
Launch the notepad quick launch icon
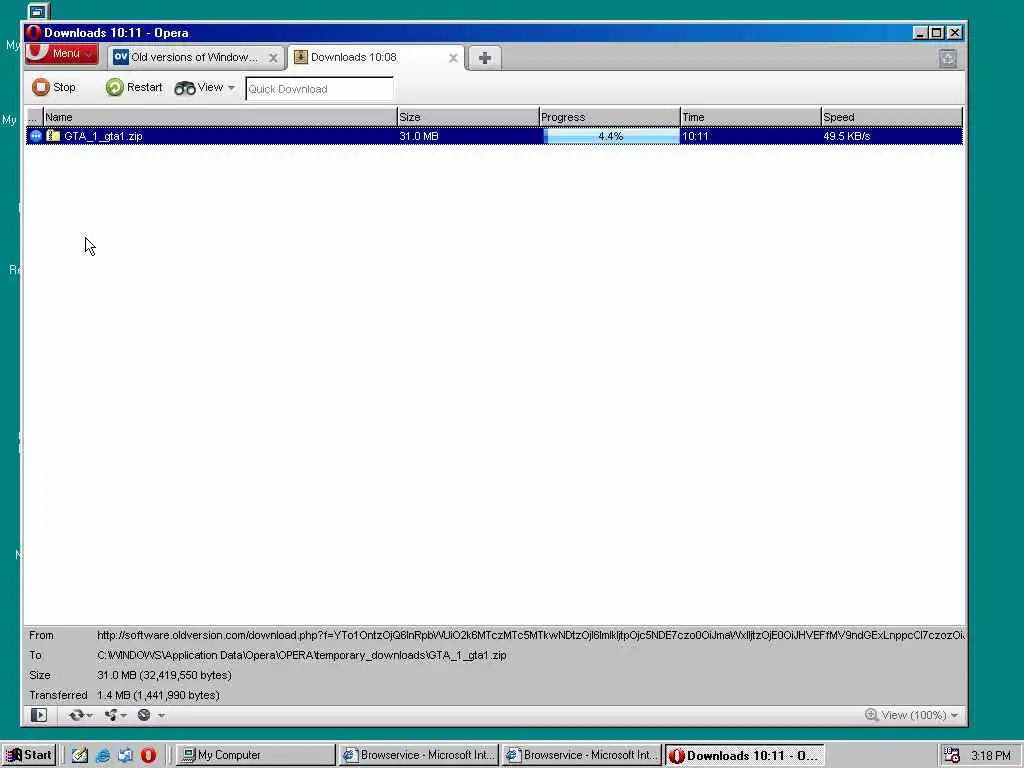(x=80, y=756)
